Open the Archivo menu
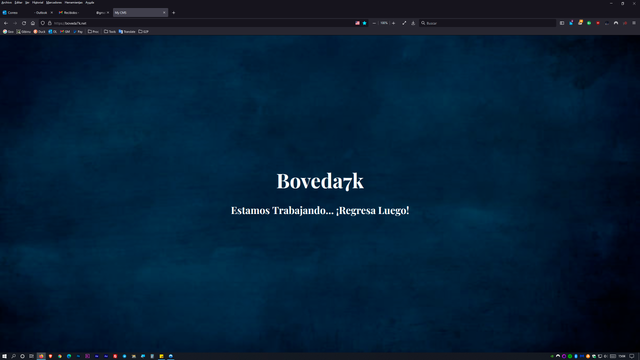Screen dimensions: 640x360 click(7, 2)
